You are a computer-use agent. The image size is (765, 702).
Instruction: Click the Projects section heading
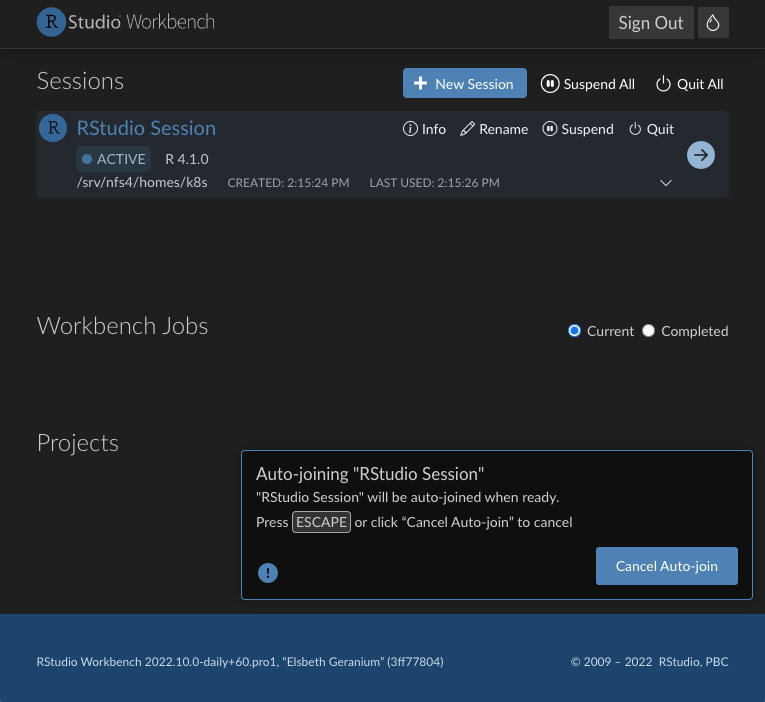coord(78,443)
